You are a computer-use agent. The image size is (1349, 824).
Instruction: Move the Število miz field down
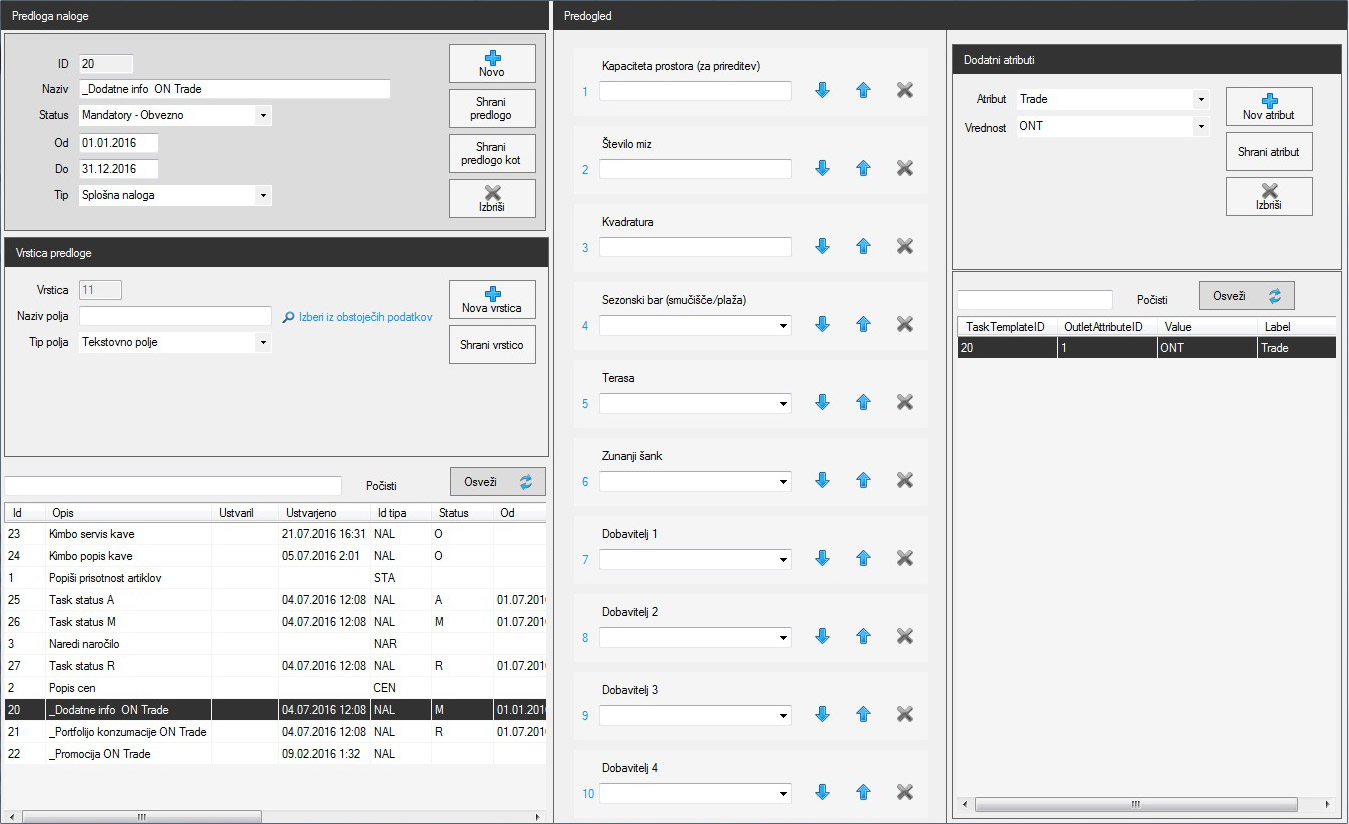tap(823, 168)
